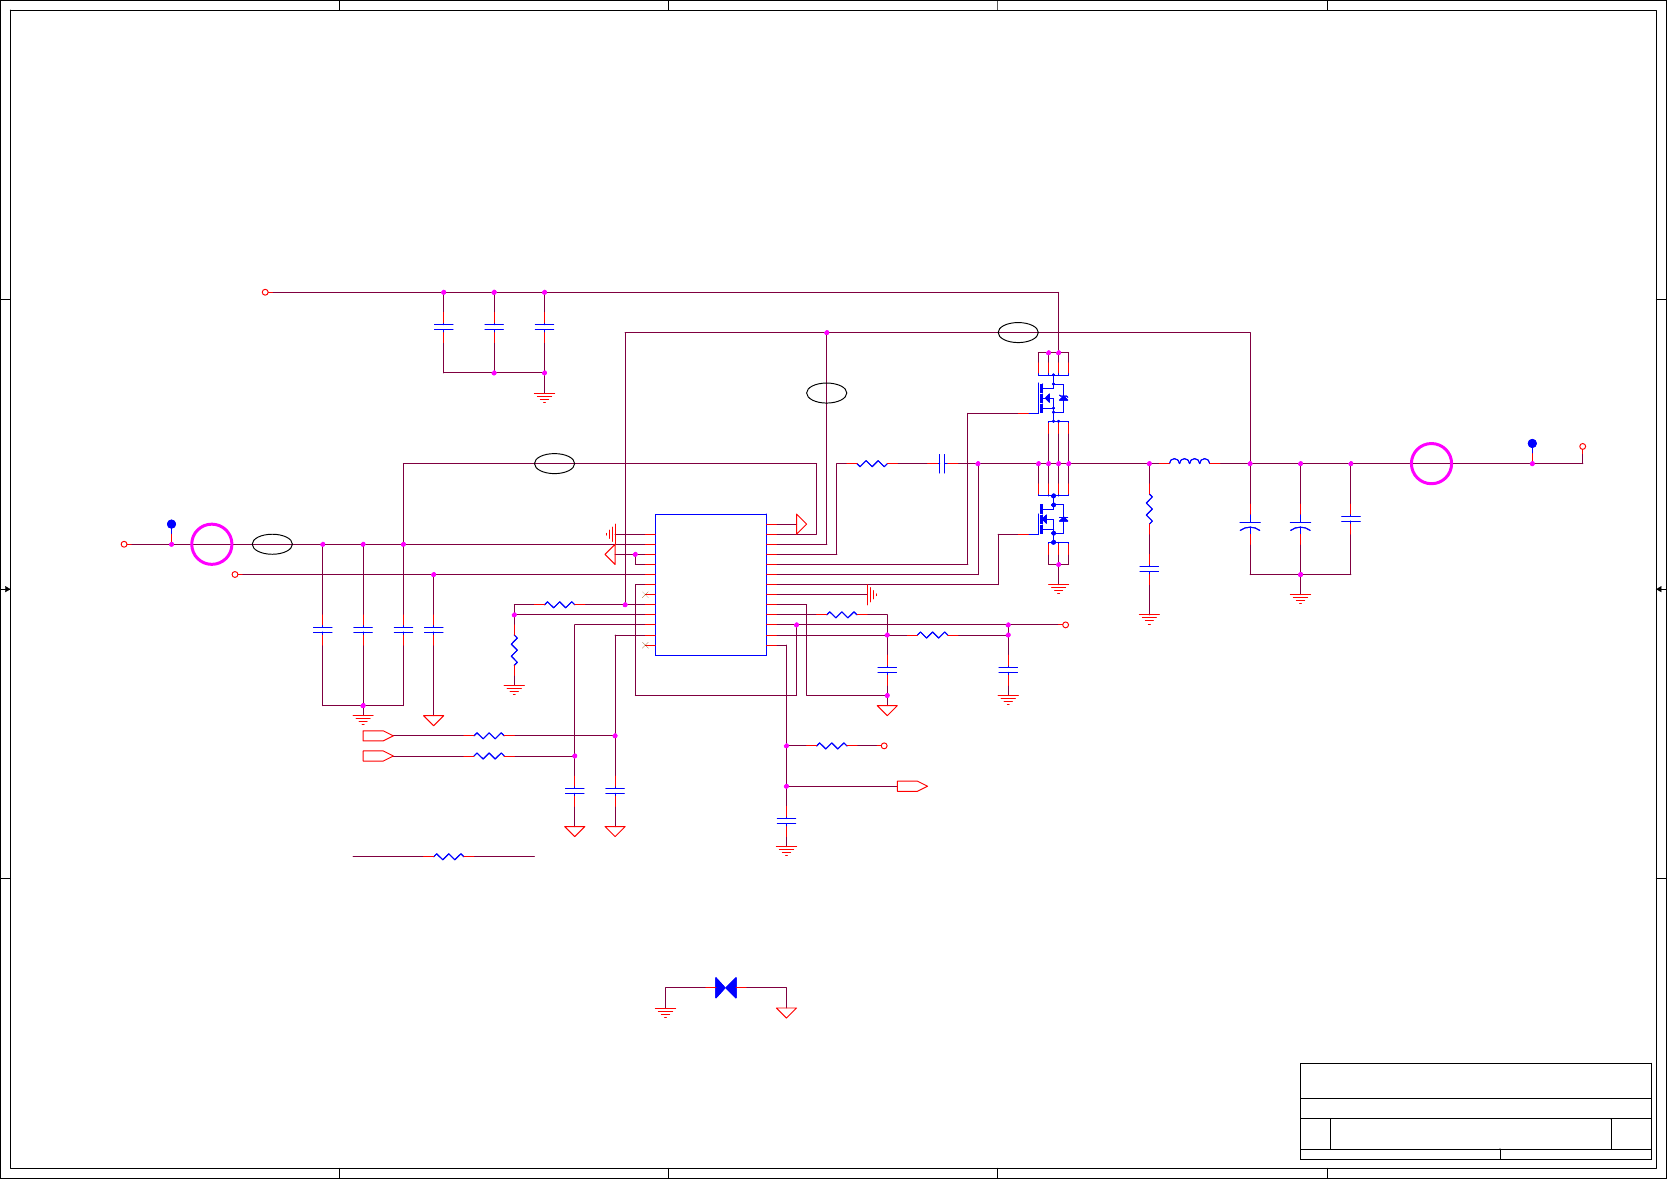The height and width of the screenshot is (1179, 1667).
Task: Select the isolated resistor with unconnected wire ends
Action: (x=449, y=856)
